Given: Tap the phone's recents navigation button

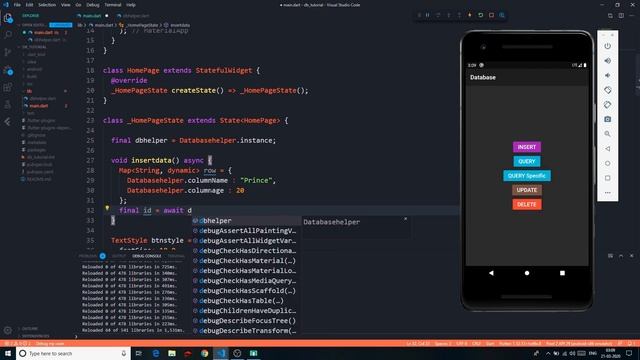Looking at the screenshot, I should (562, 273).
